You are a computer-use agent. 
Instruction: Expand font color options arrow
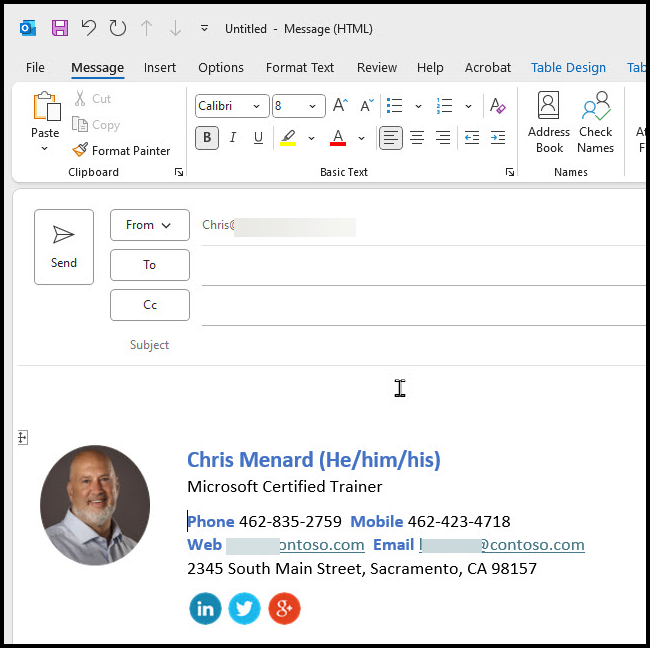coord(361,138)
